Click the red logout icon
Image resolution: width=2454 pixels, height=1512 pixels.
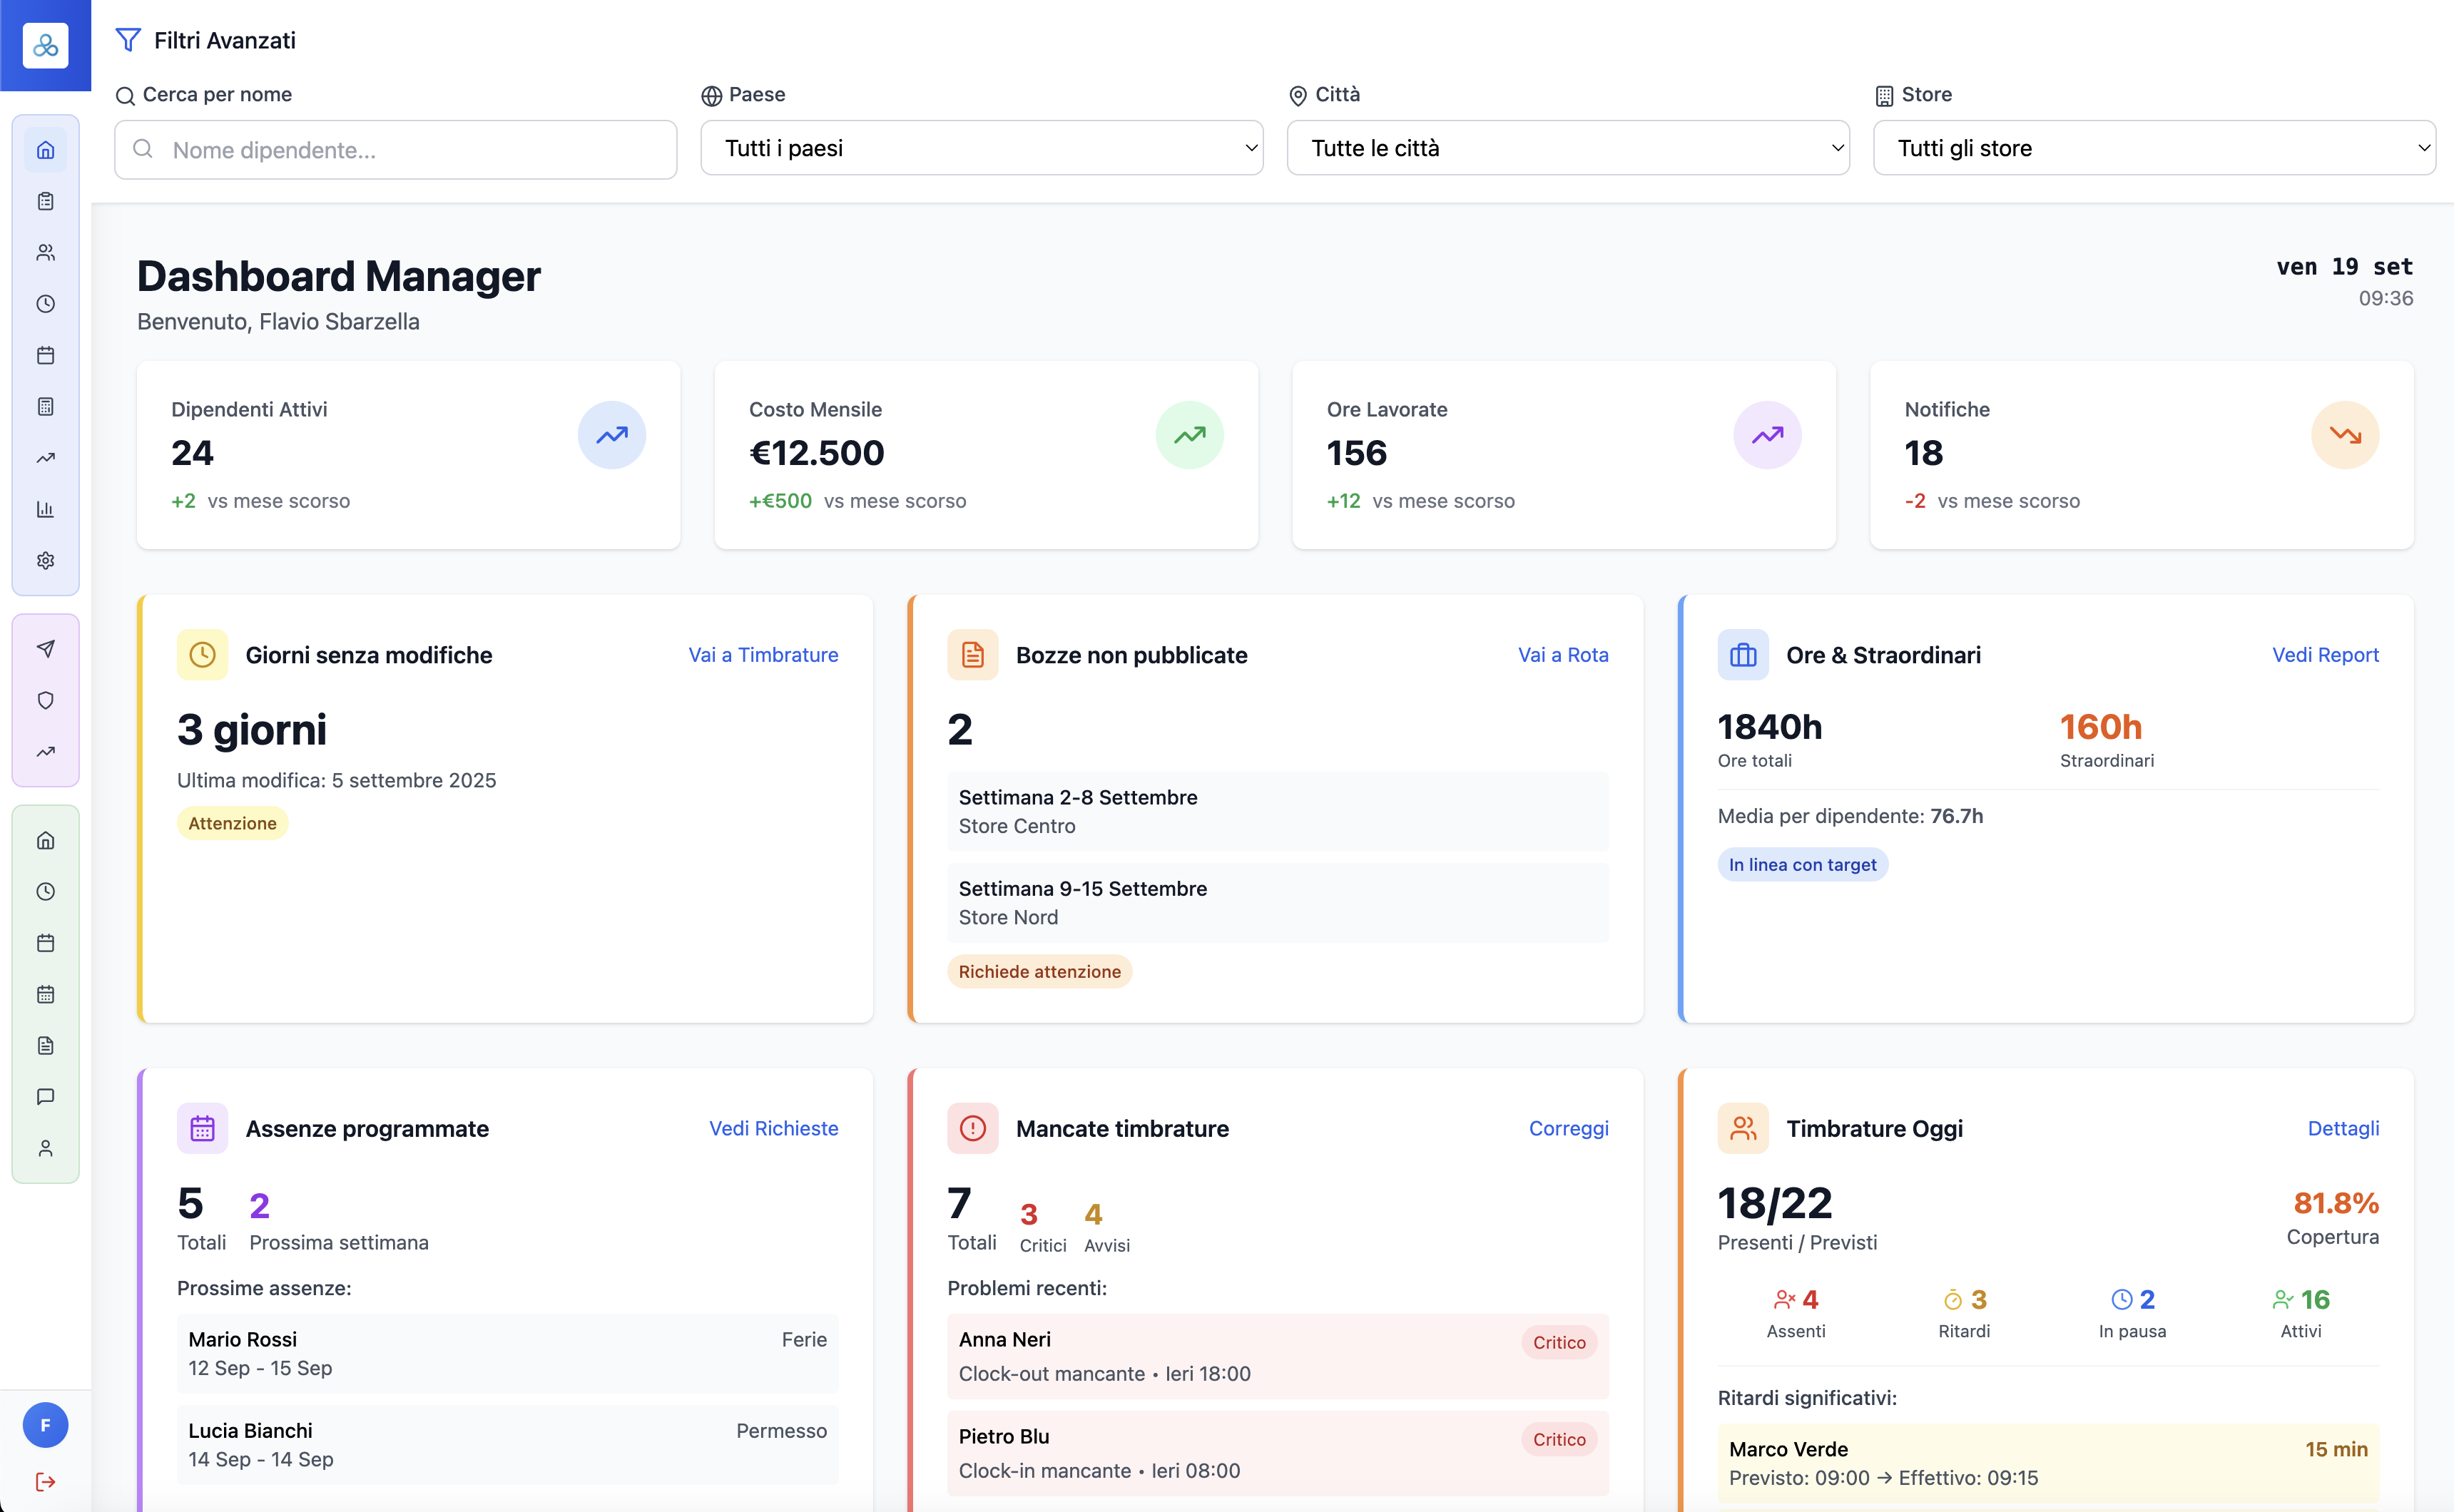[45, 1481]
